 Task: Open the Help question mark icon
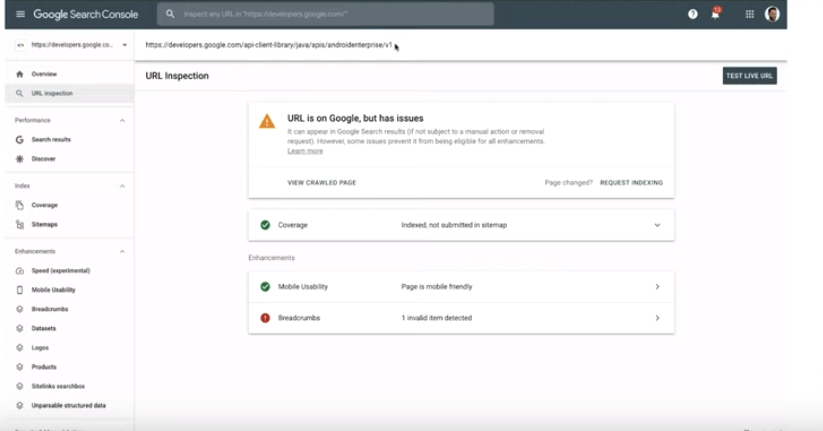693,14
